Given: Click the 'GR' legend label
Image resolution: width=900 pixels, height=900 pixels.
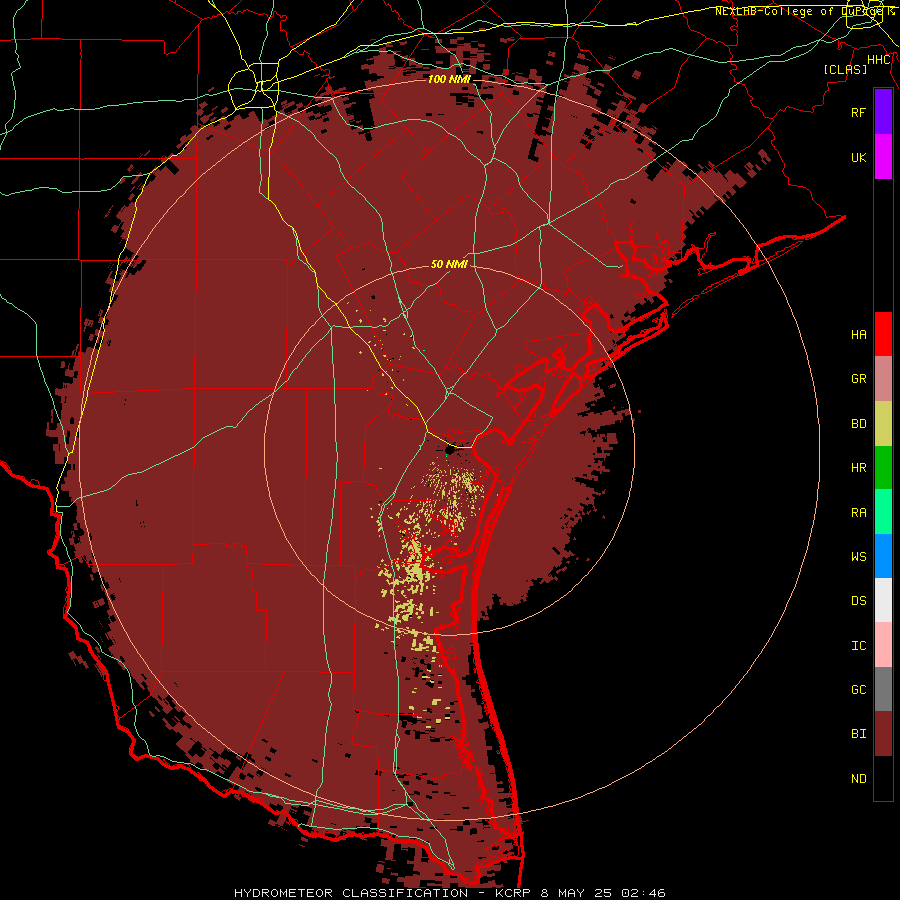Looking at the screenshot, I should pos(858,379).
